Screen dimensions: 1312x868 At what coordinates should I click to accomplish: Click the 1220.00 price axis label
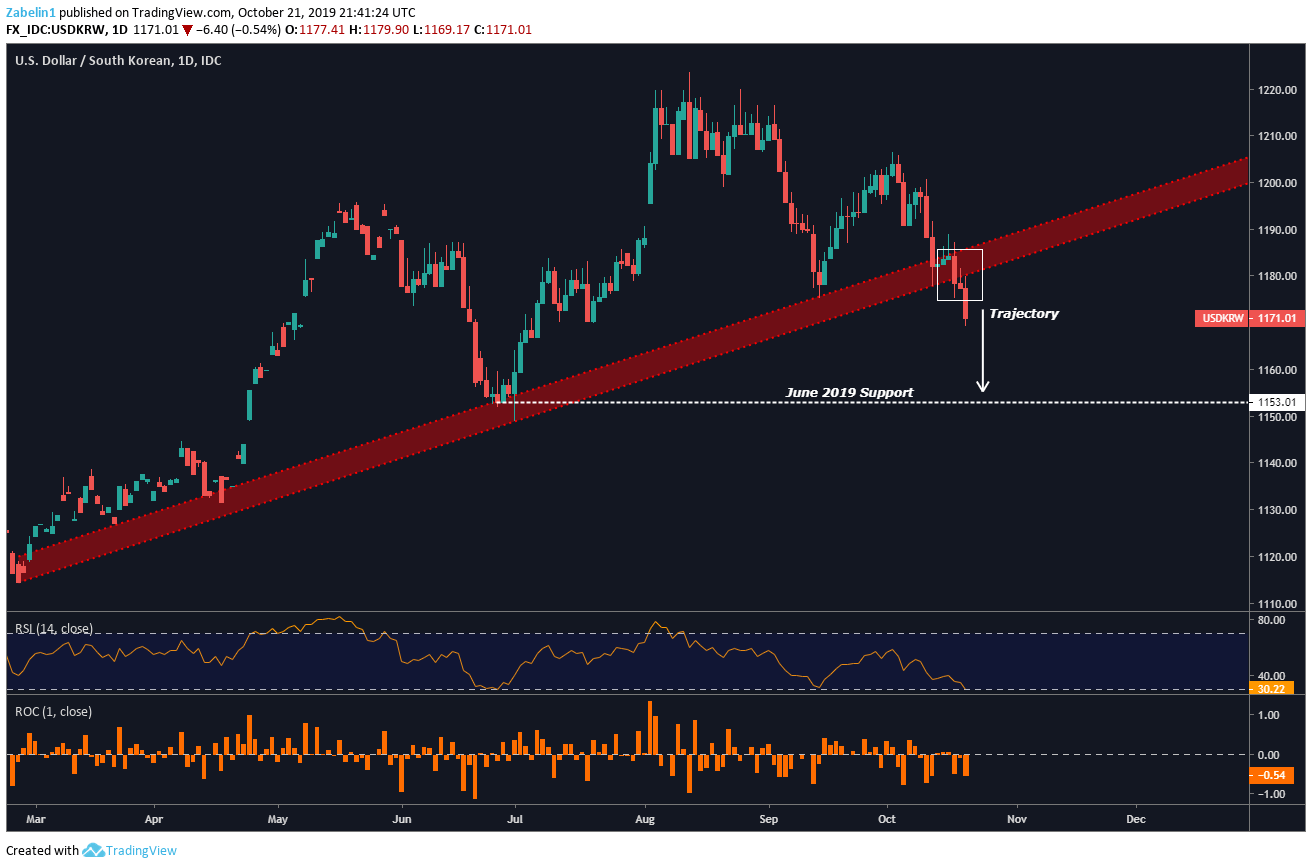pyautogui.click(x=1278, y=89)
